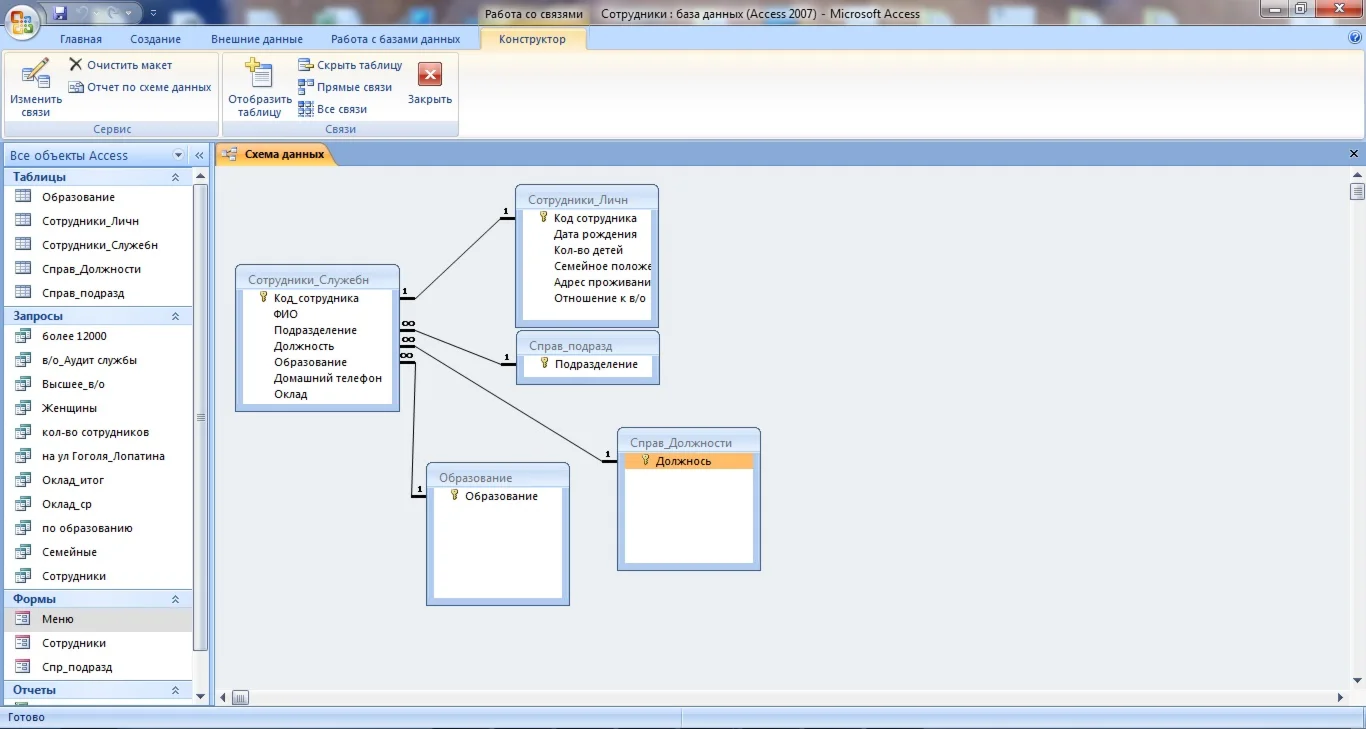Collapse the Формы group in navigation

point(175,599)
